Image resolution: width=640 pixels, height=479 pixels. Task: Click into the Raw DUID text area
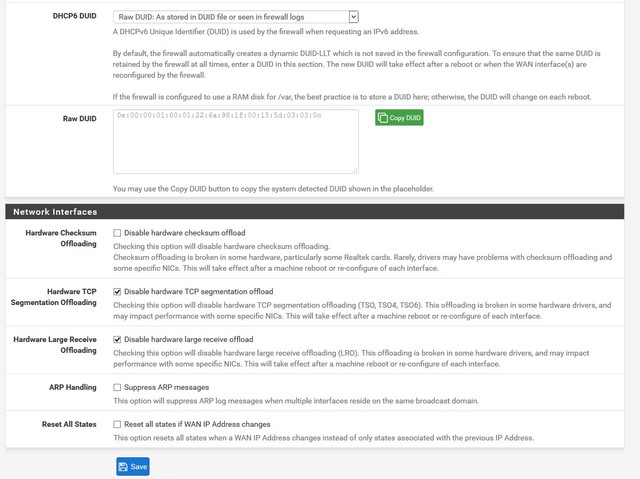(236, 141)
